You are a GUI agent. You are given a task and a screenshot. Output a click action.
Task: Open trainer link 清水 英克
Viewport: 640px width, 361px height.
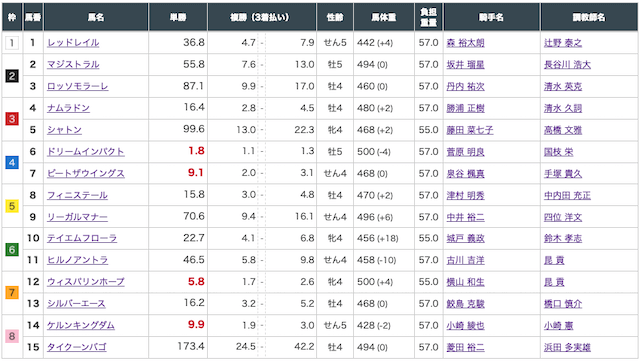[x=563, y=87]
